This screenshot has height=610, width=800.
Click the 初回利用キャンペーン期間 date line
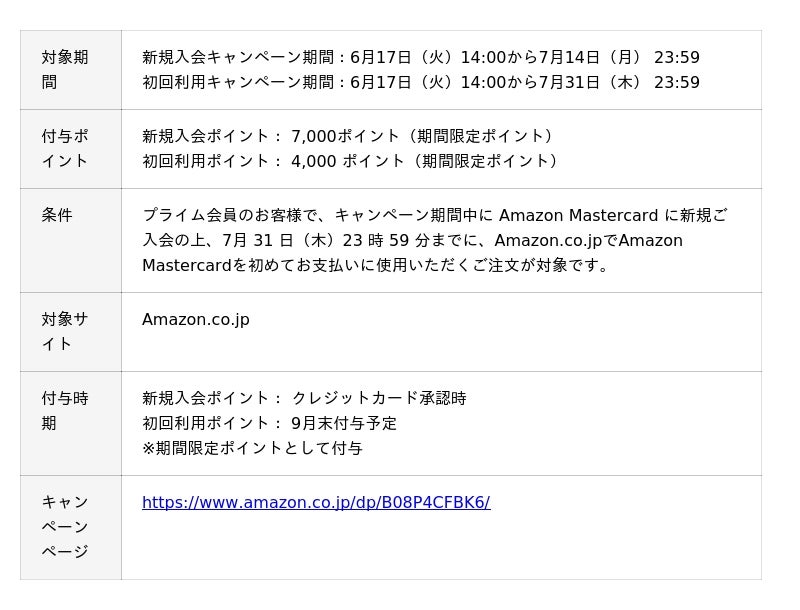point(420,83)
